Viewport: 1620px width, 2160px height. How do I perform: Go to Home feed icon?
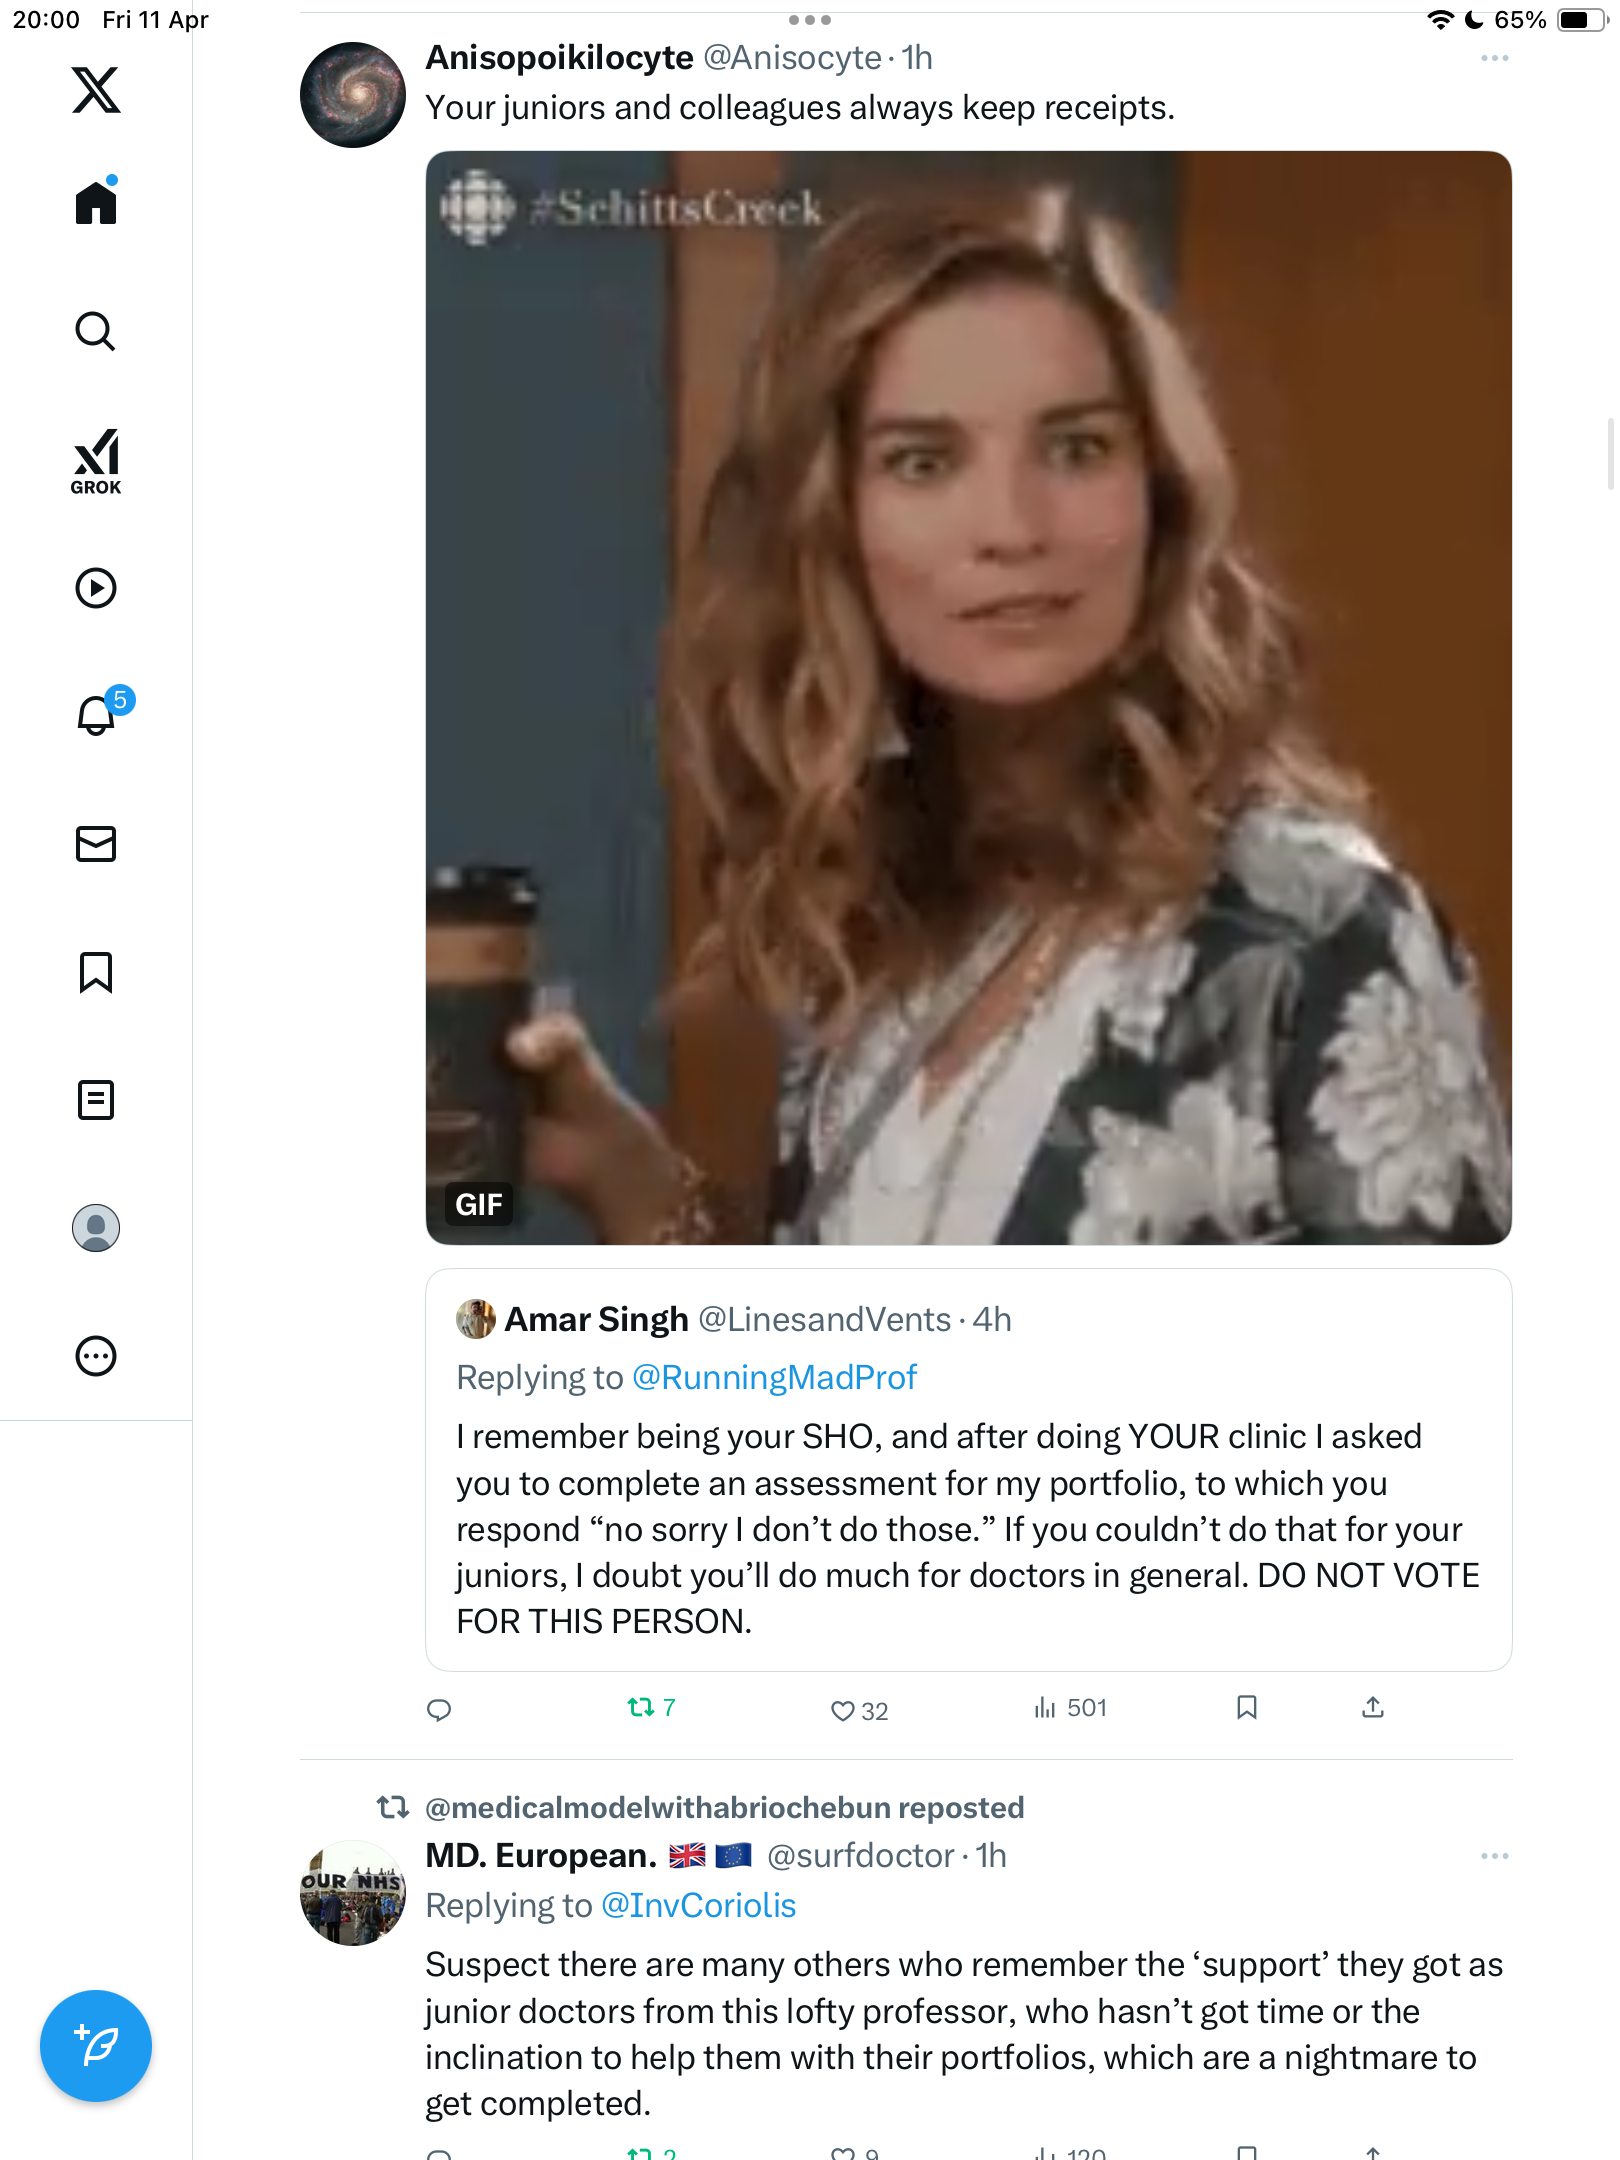[x=96, y=201]
